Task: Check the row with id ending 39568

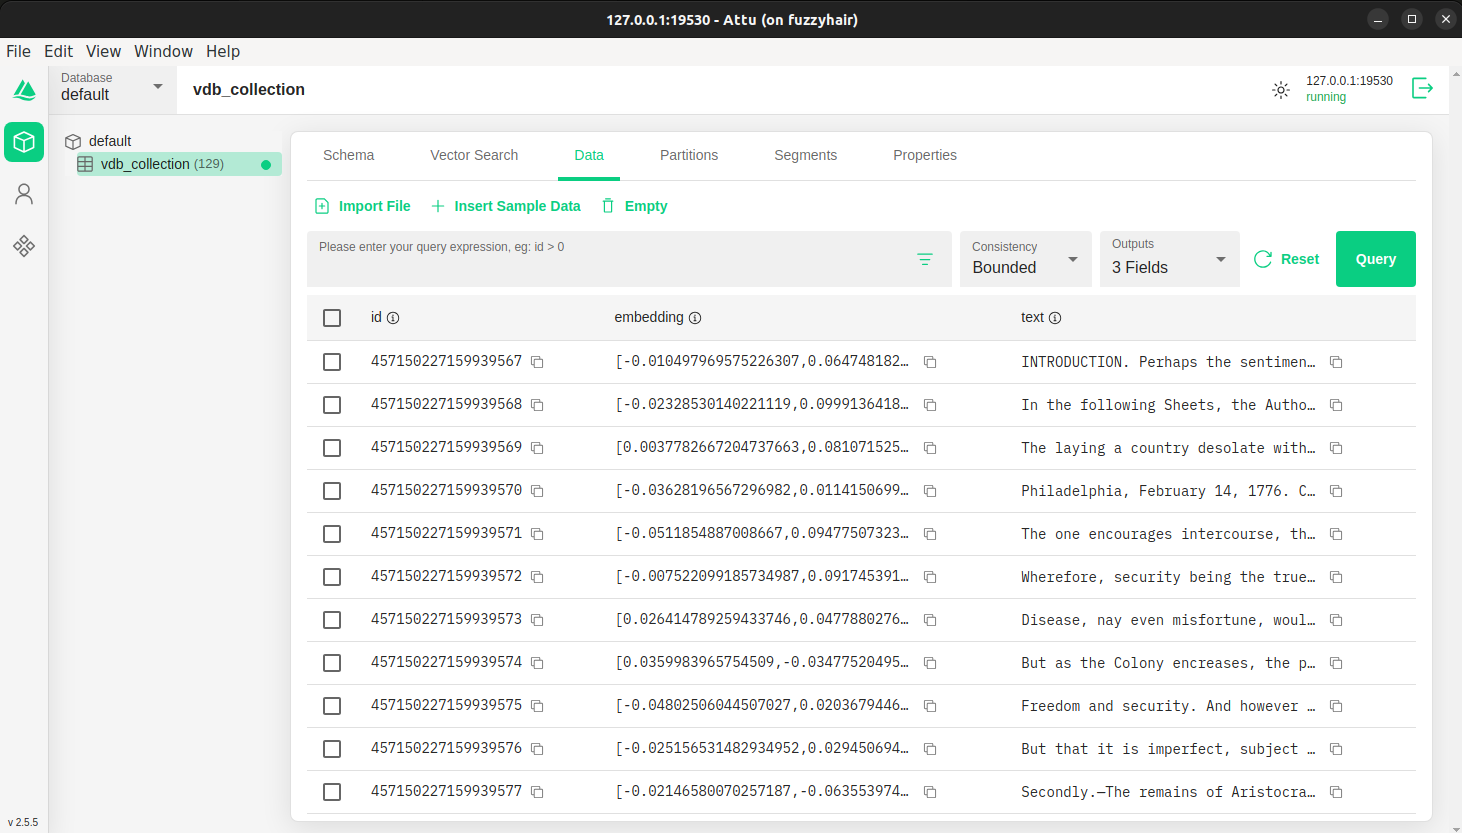Action: pos(332,405)
